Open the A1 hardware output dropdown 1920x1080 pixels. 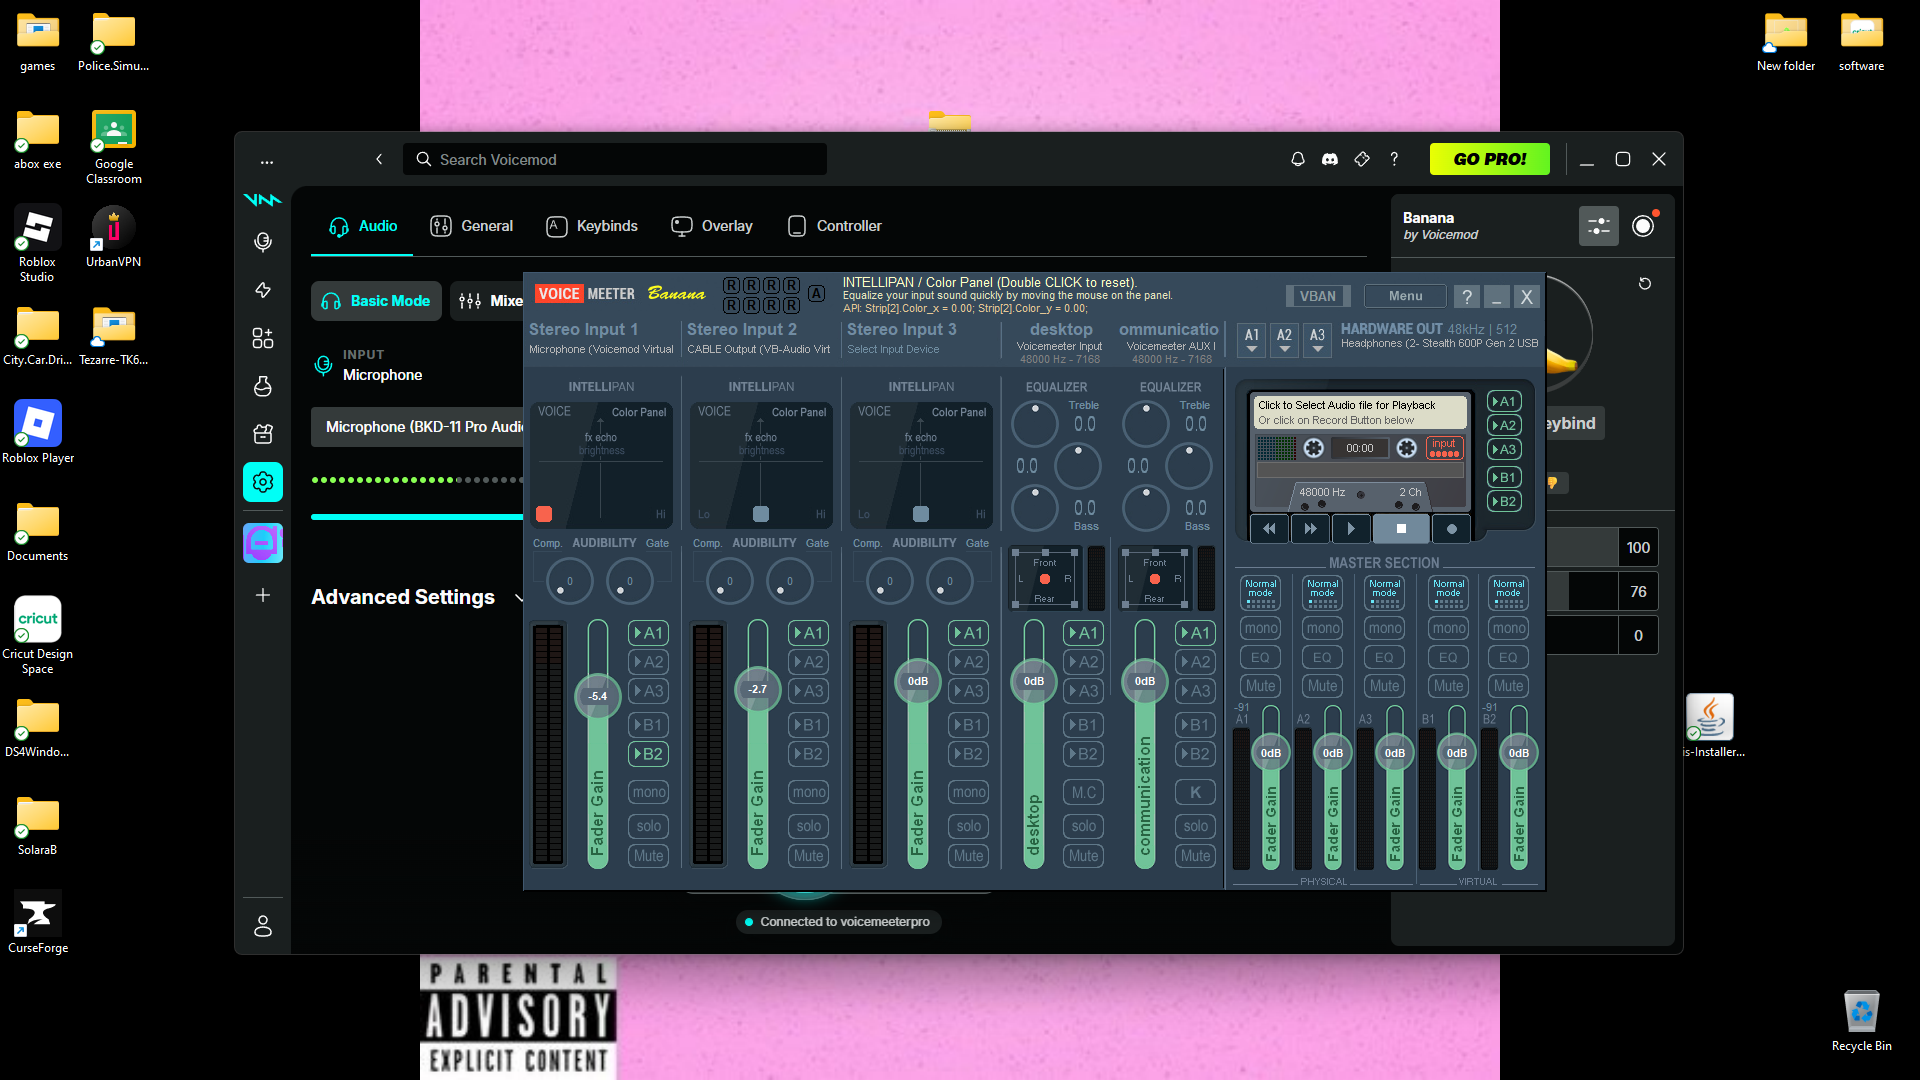pyautogui.click(x=1251, y=339)
